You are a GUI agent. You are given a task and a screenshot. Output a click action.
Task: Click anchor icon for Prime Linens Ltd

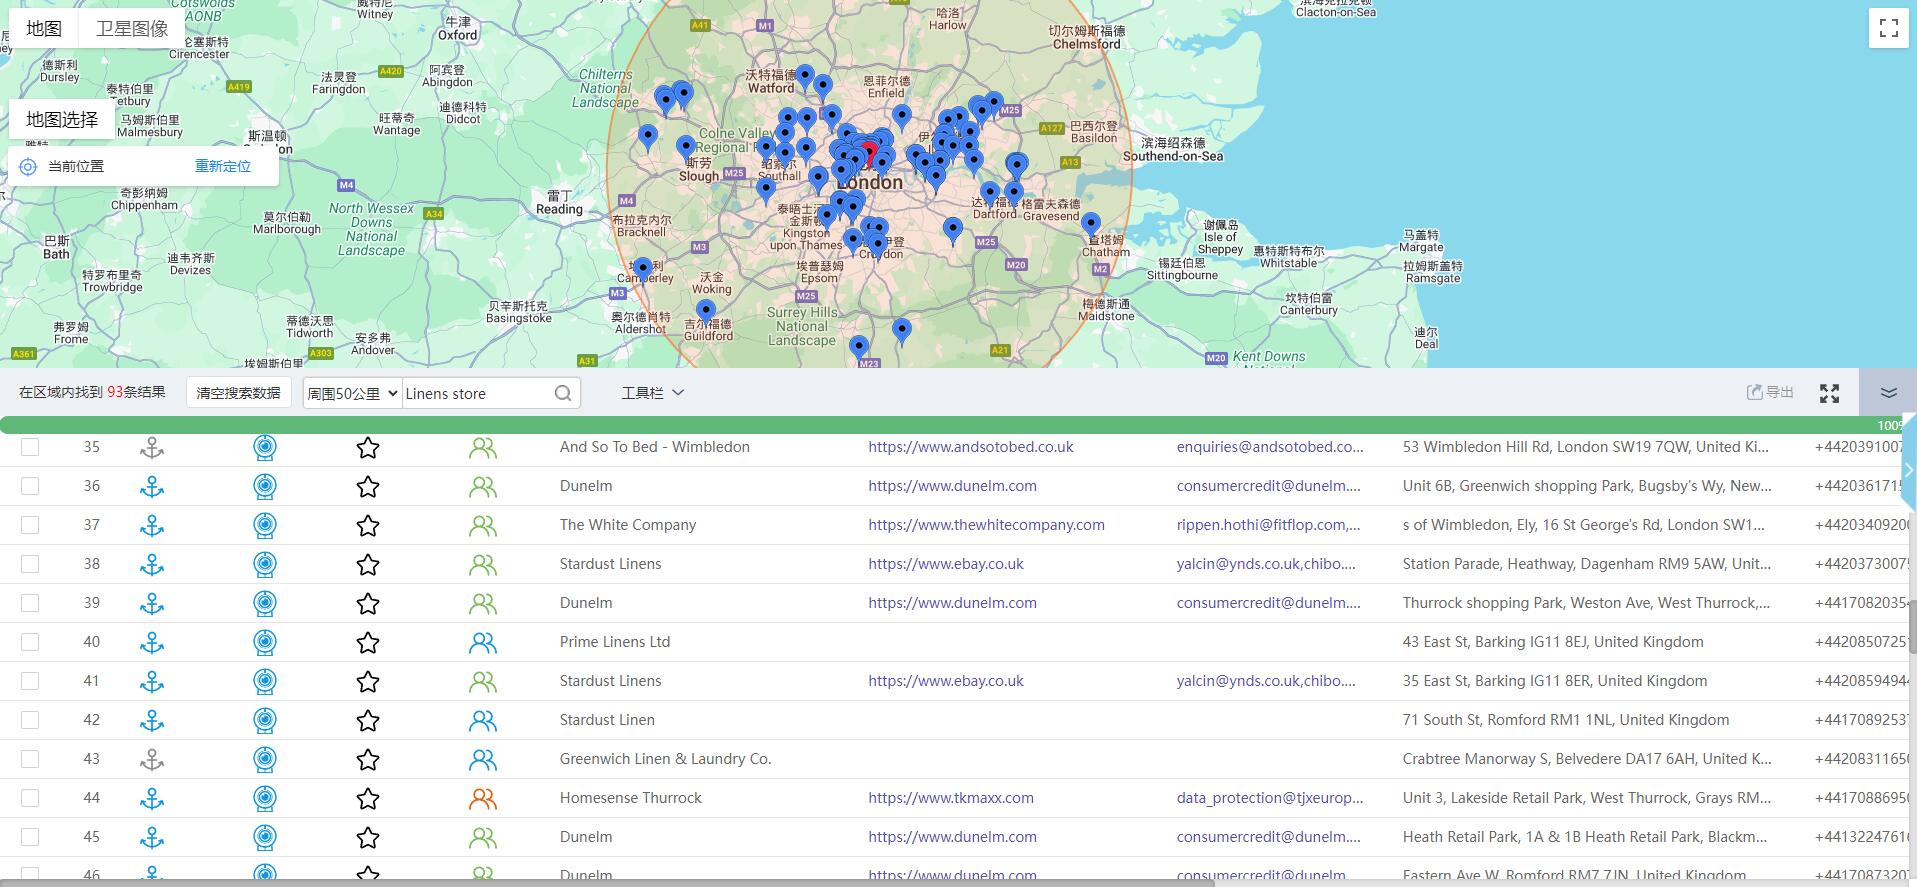click(x=152, y=643)
